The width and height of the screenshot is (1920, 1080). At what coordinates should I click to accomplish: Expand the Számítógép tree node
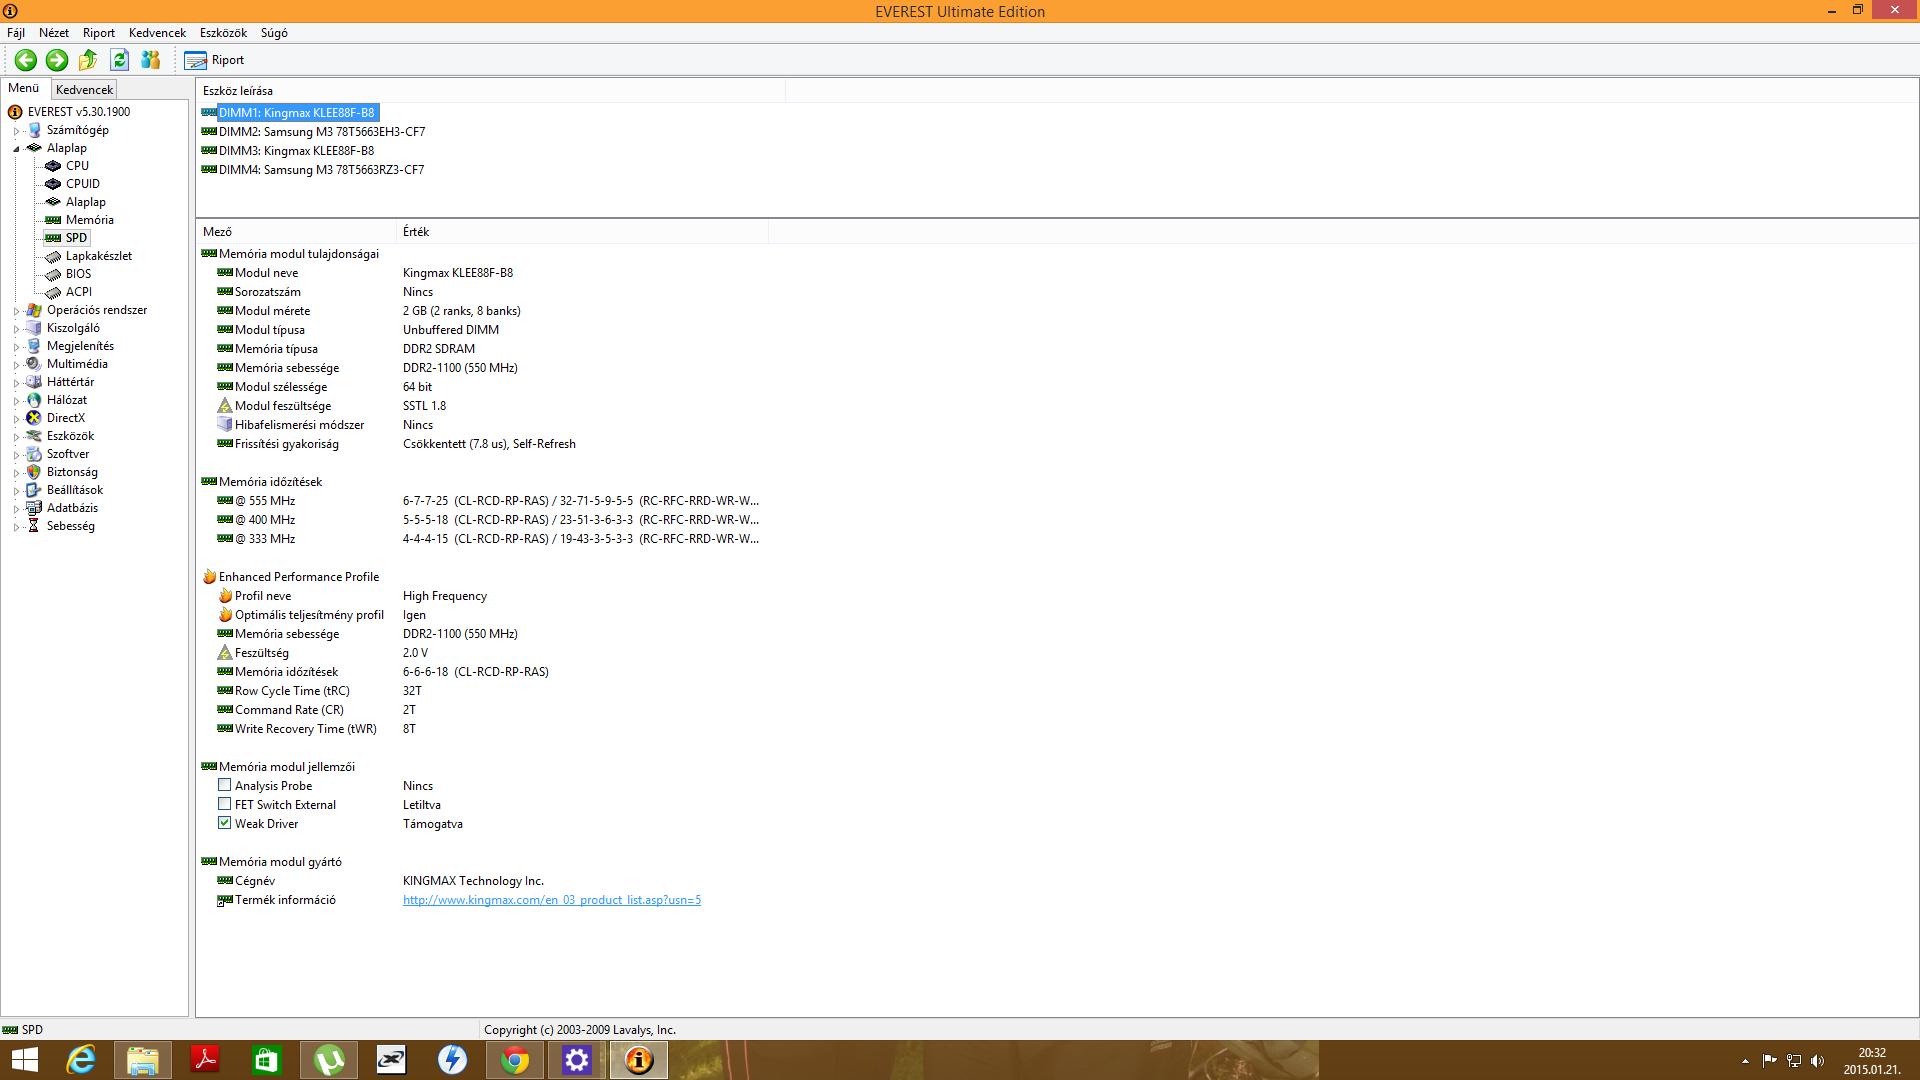(x=17, y=131)
